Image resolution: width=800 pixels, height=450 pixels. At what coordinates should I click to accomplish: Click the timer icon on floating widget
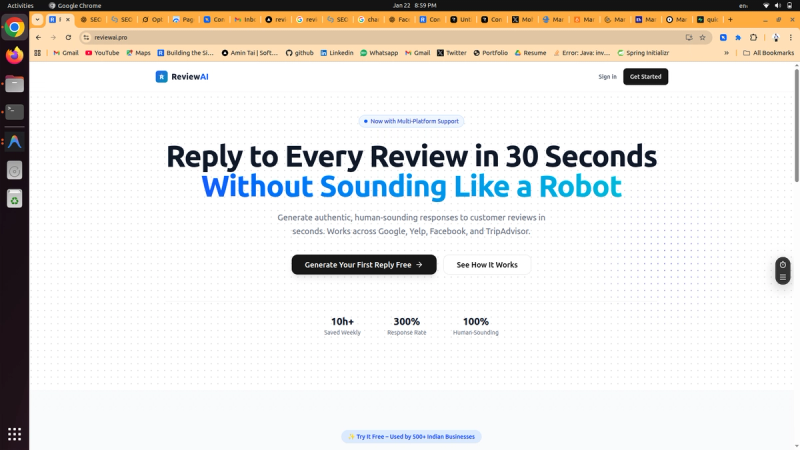point(783,265)
